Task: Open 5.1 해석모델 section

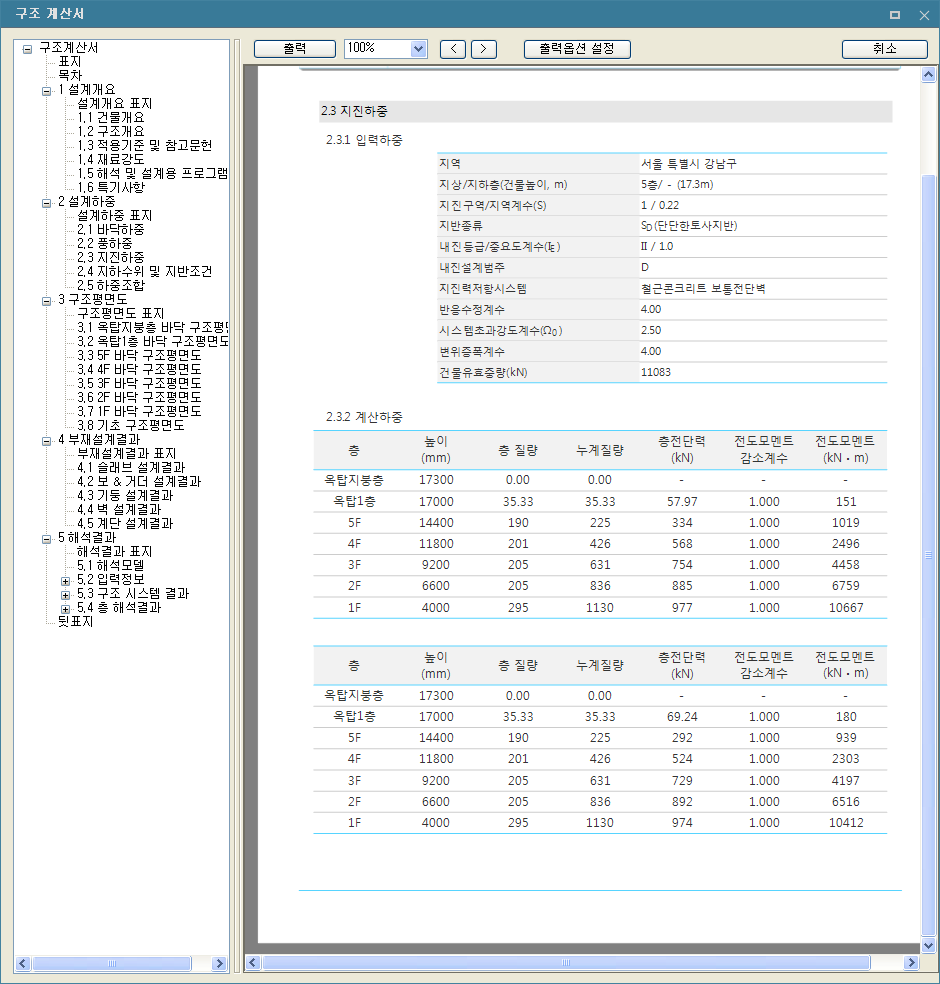Action: click(x=111, y=565)
